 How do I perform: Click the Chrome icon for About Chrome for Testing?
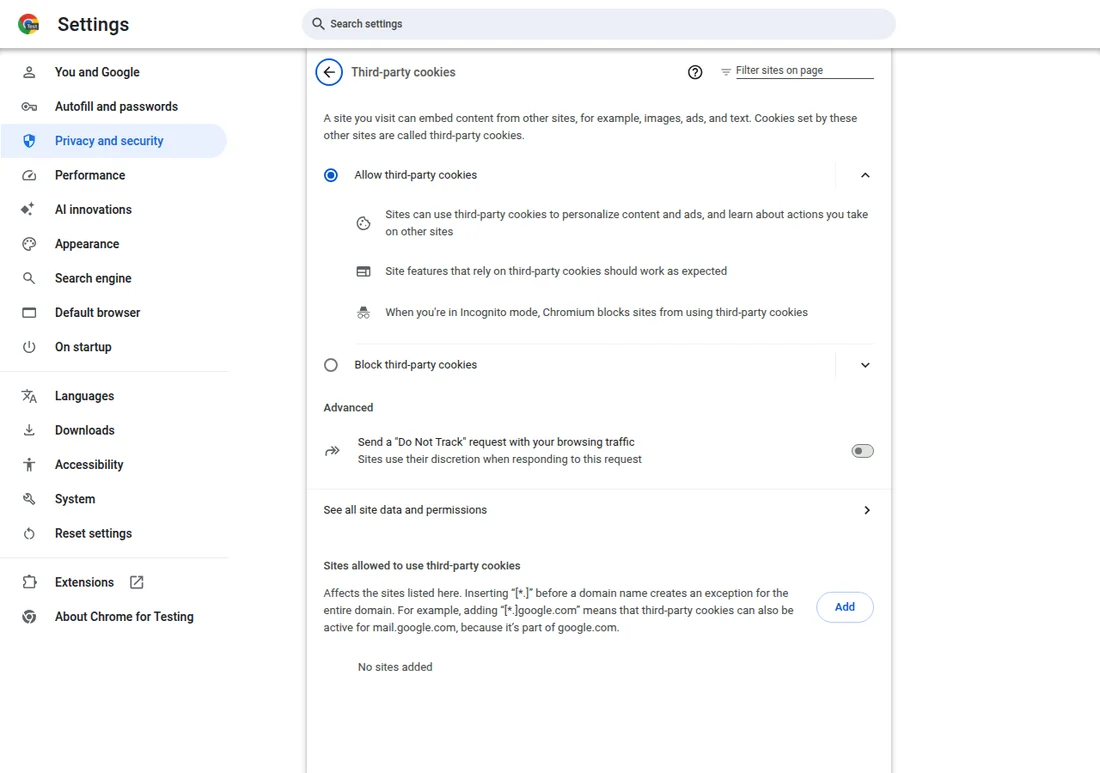(29, 617)
